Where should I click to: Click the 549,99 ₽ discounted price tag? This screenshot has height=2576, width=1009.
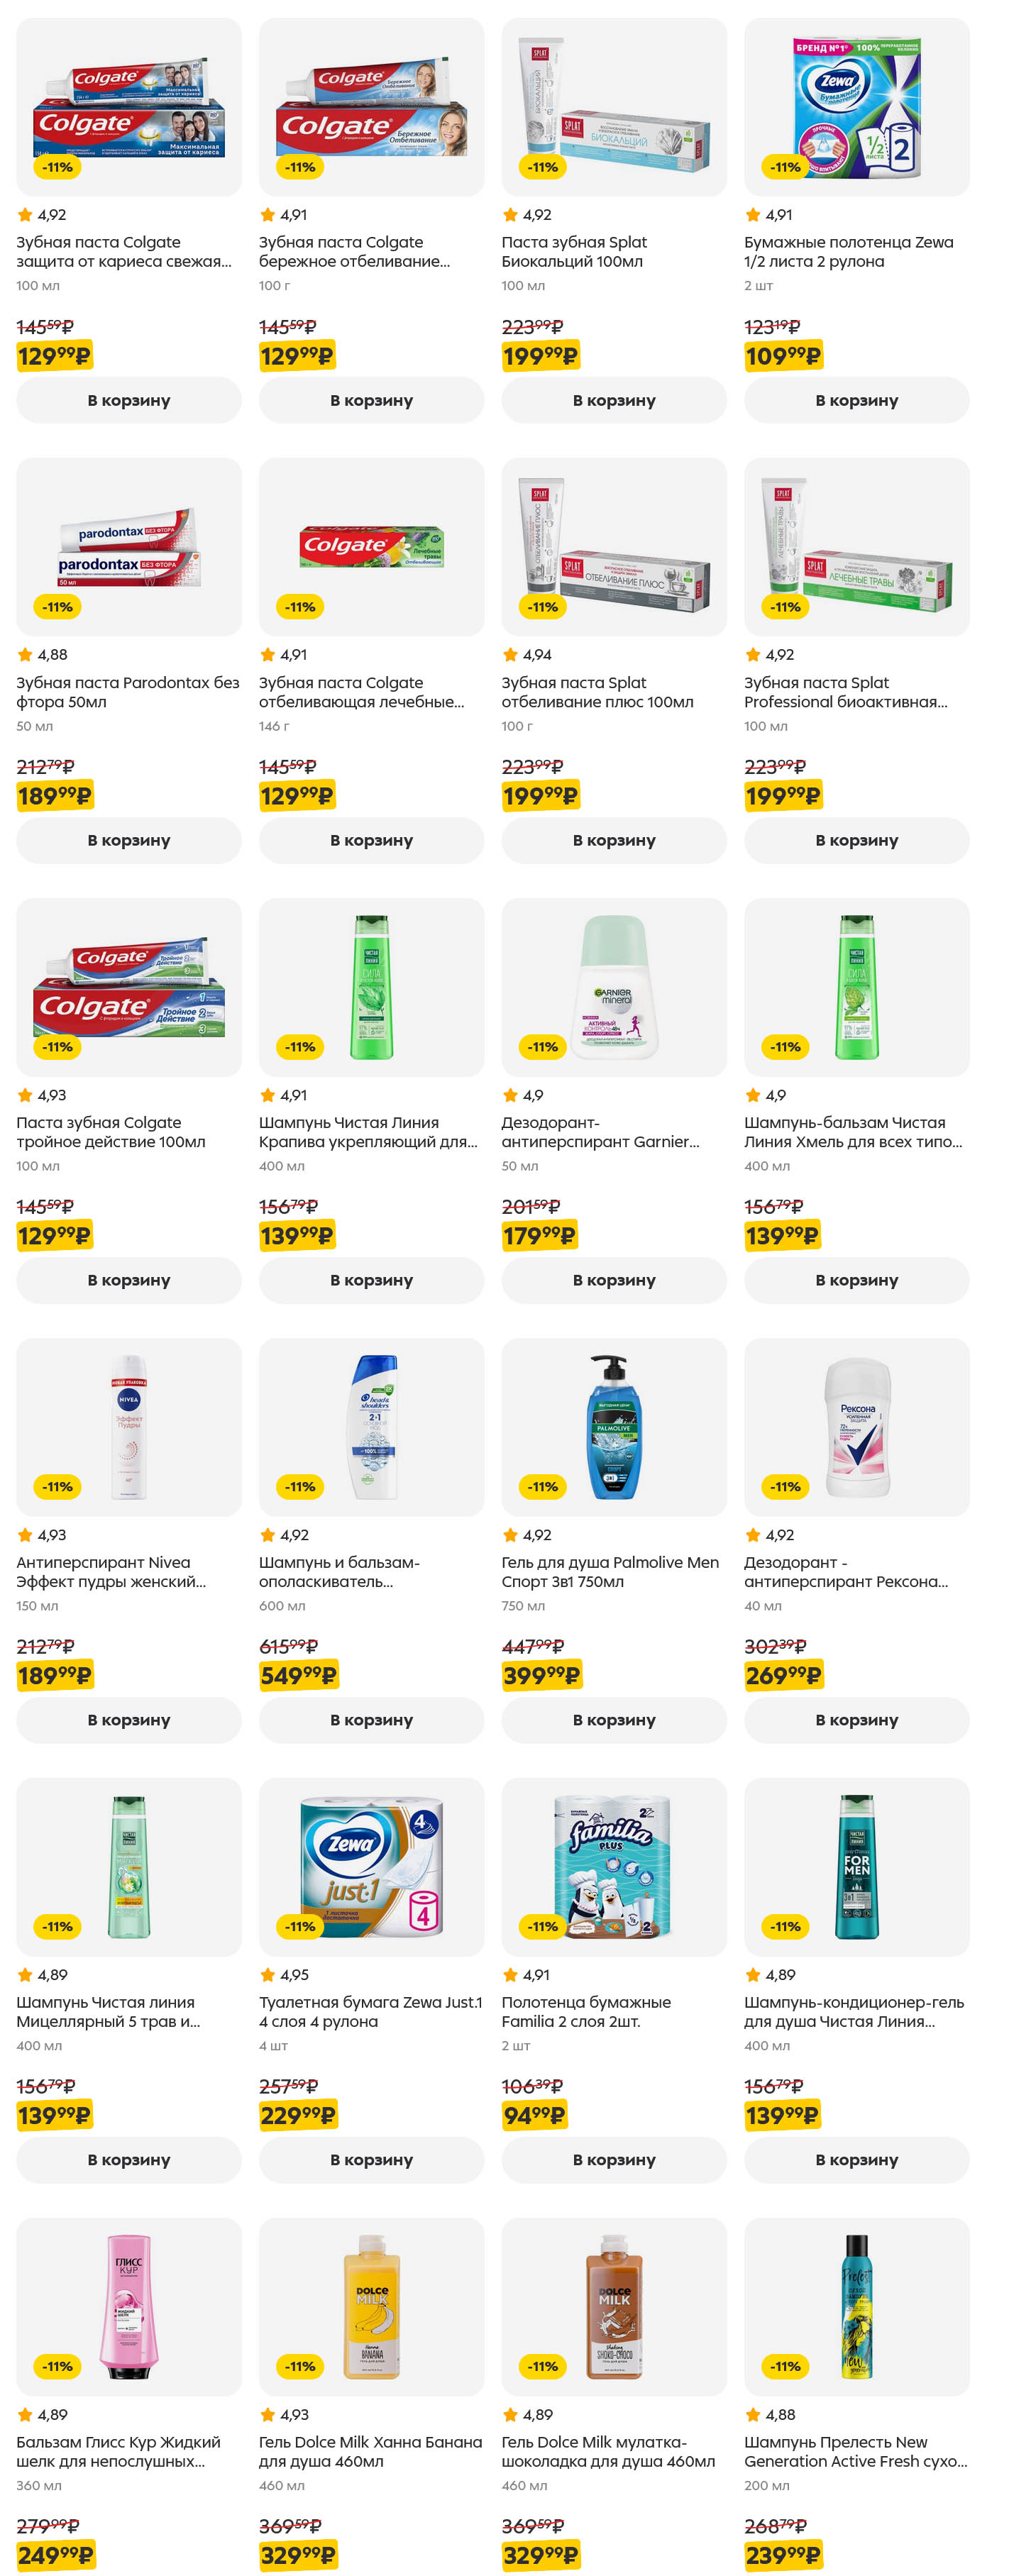coord(298,1675)
